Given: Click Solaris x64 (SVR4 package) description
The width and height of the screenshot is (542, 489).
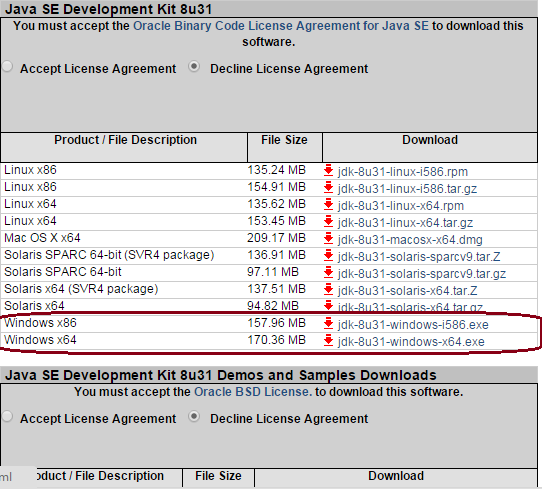Looking at the screenshot, I should click(81, 289).
